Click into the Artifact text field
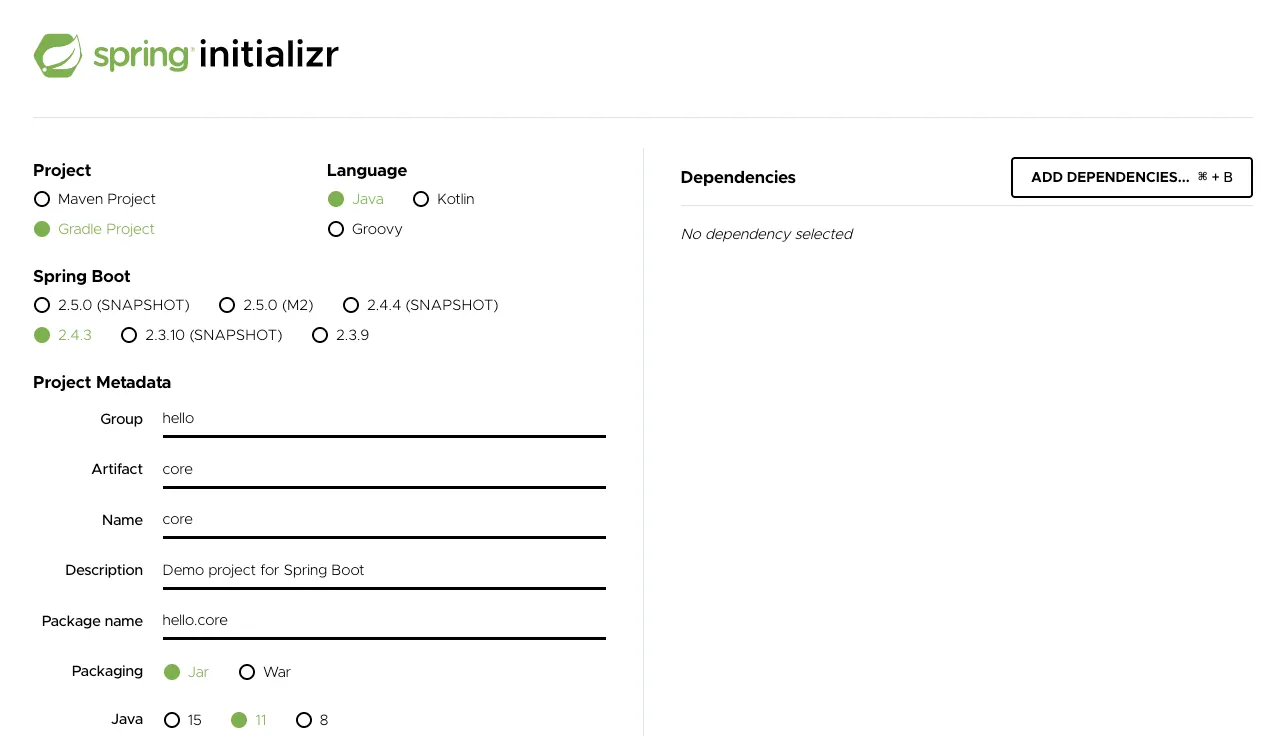 [383, 469]
